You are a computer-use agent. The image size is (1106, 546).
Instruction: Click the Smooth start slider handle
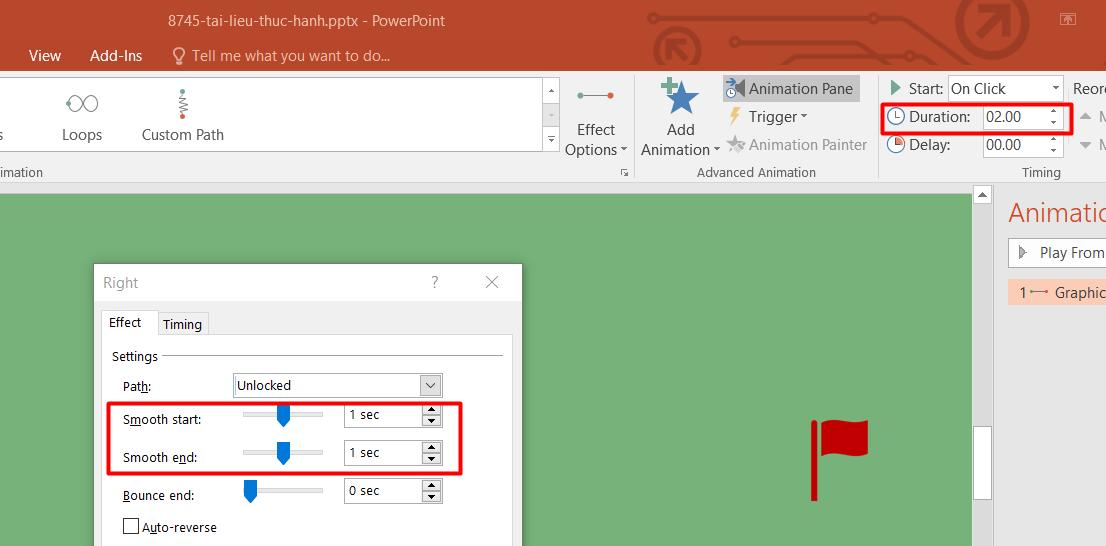(x=284, y=415)
